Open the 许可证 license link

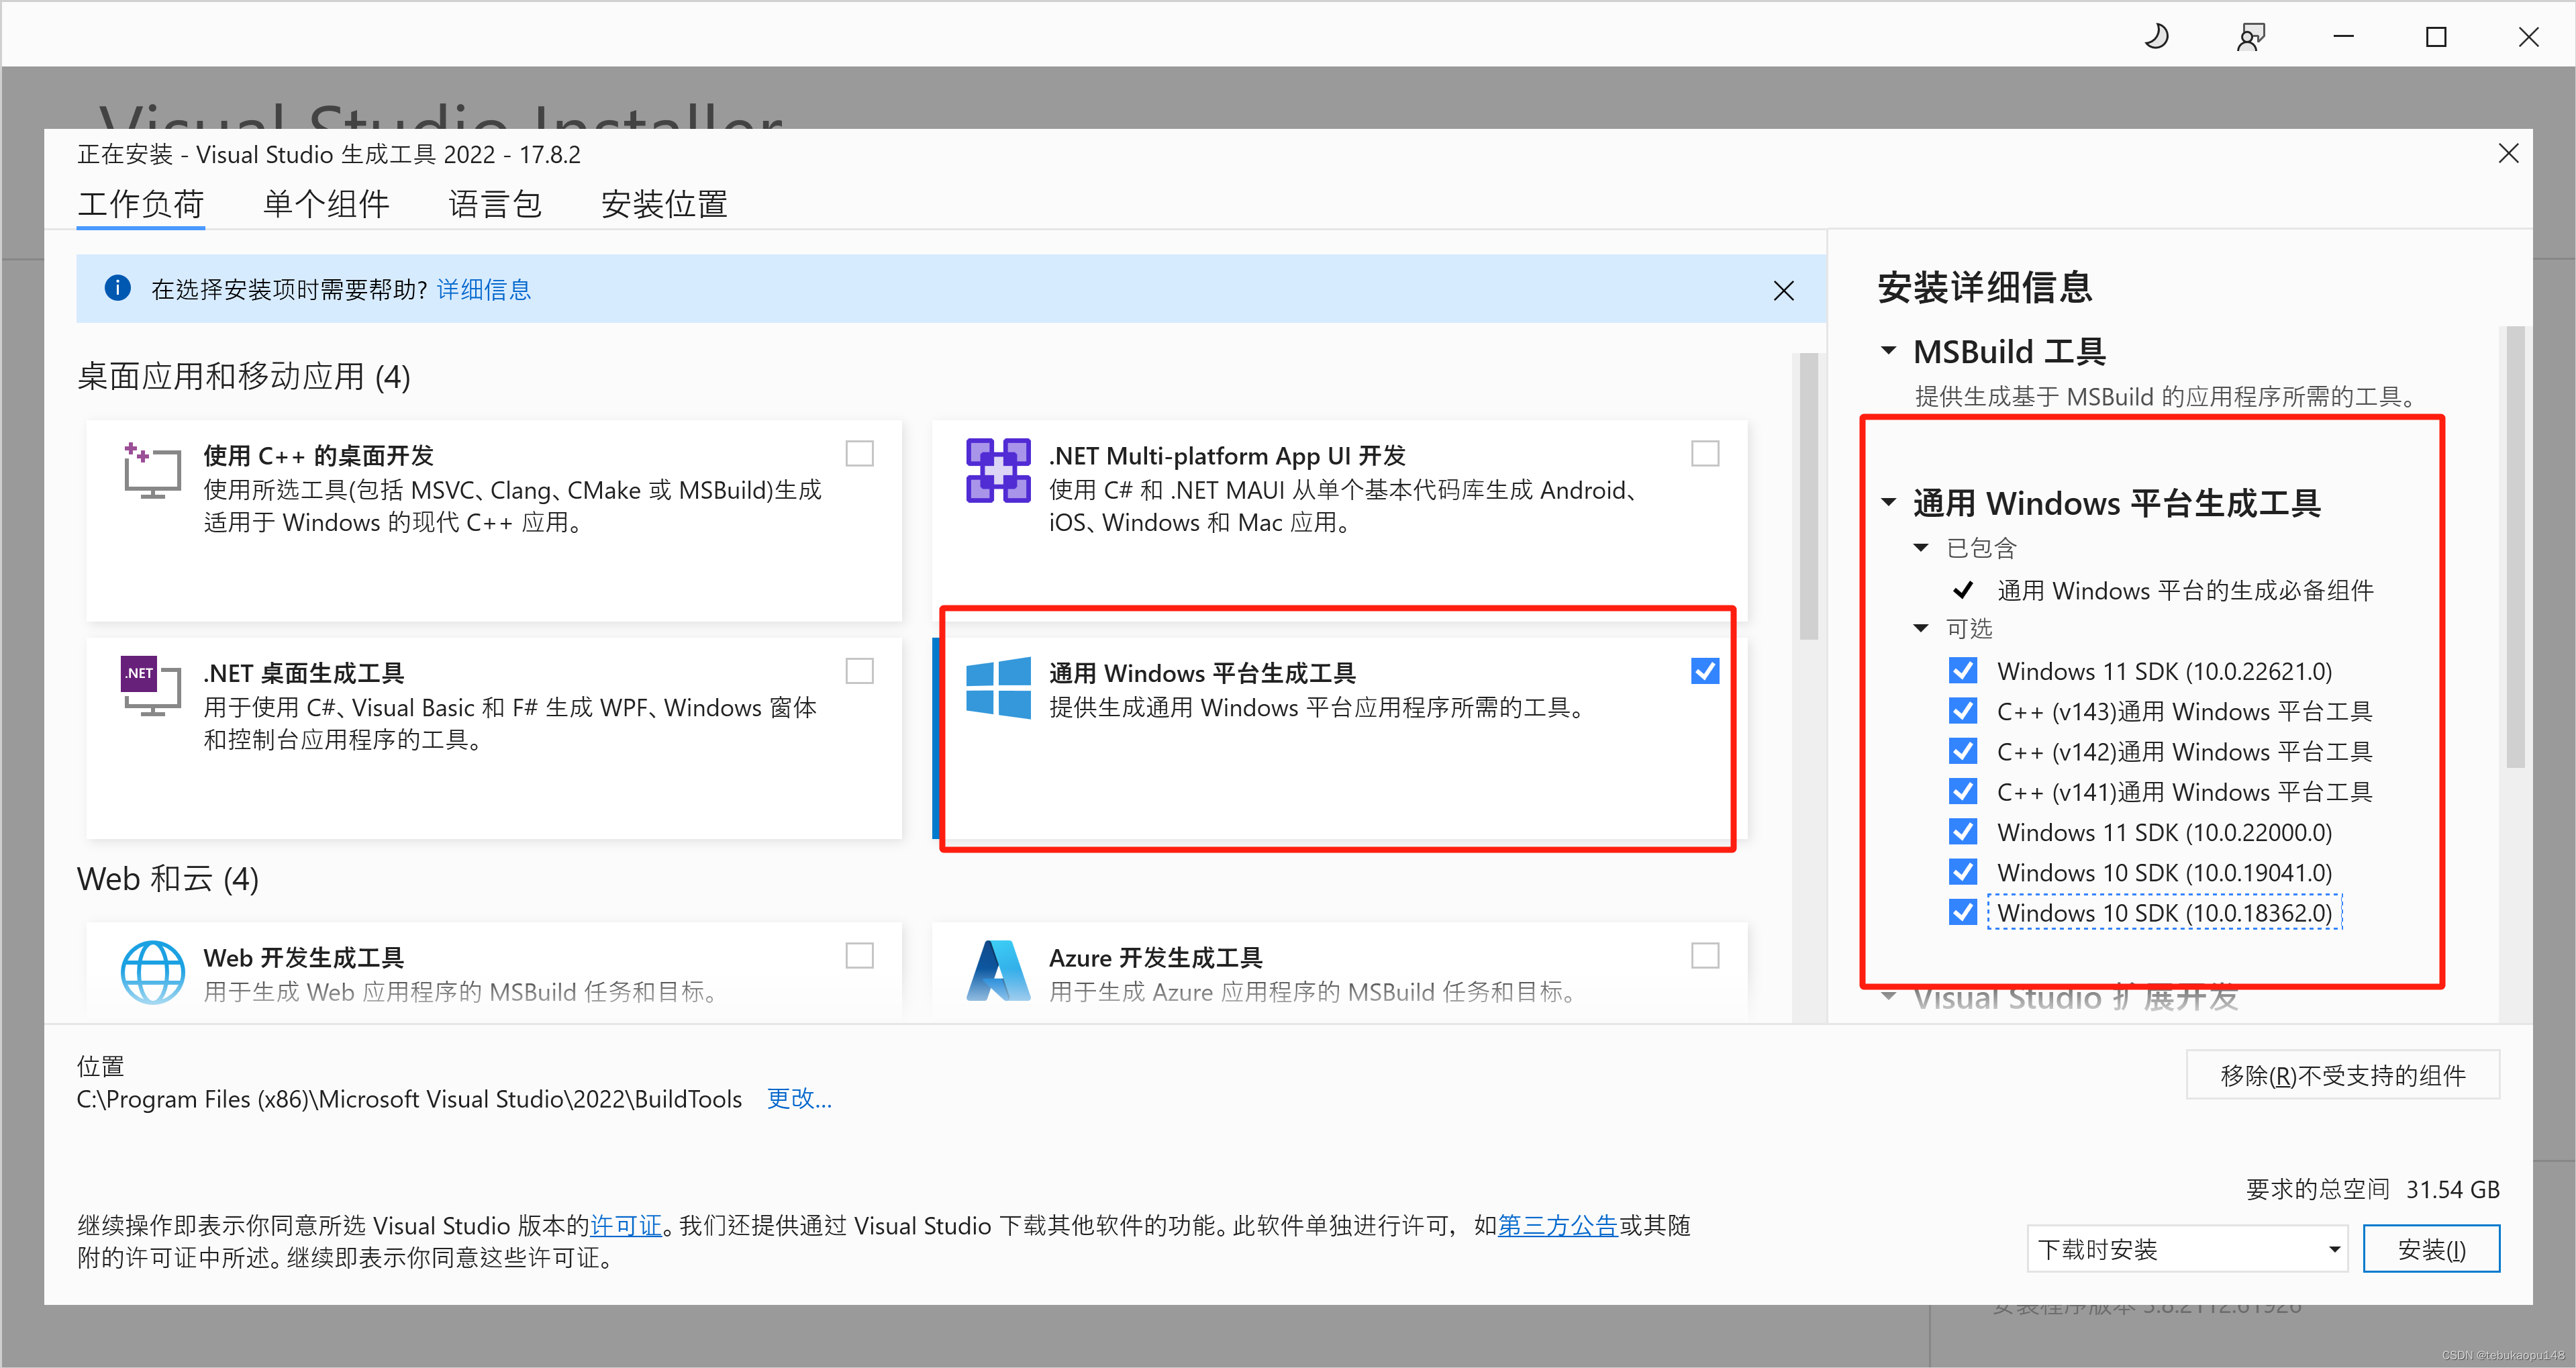click(x=626, y=1225)
